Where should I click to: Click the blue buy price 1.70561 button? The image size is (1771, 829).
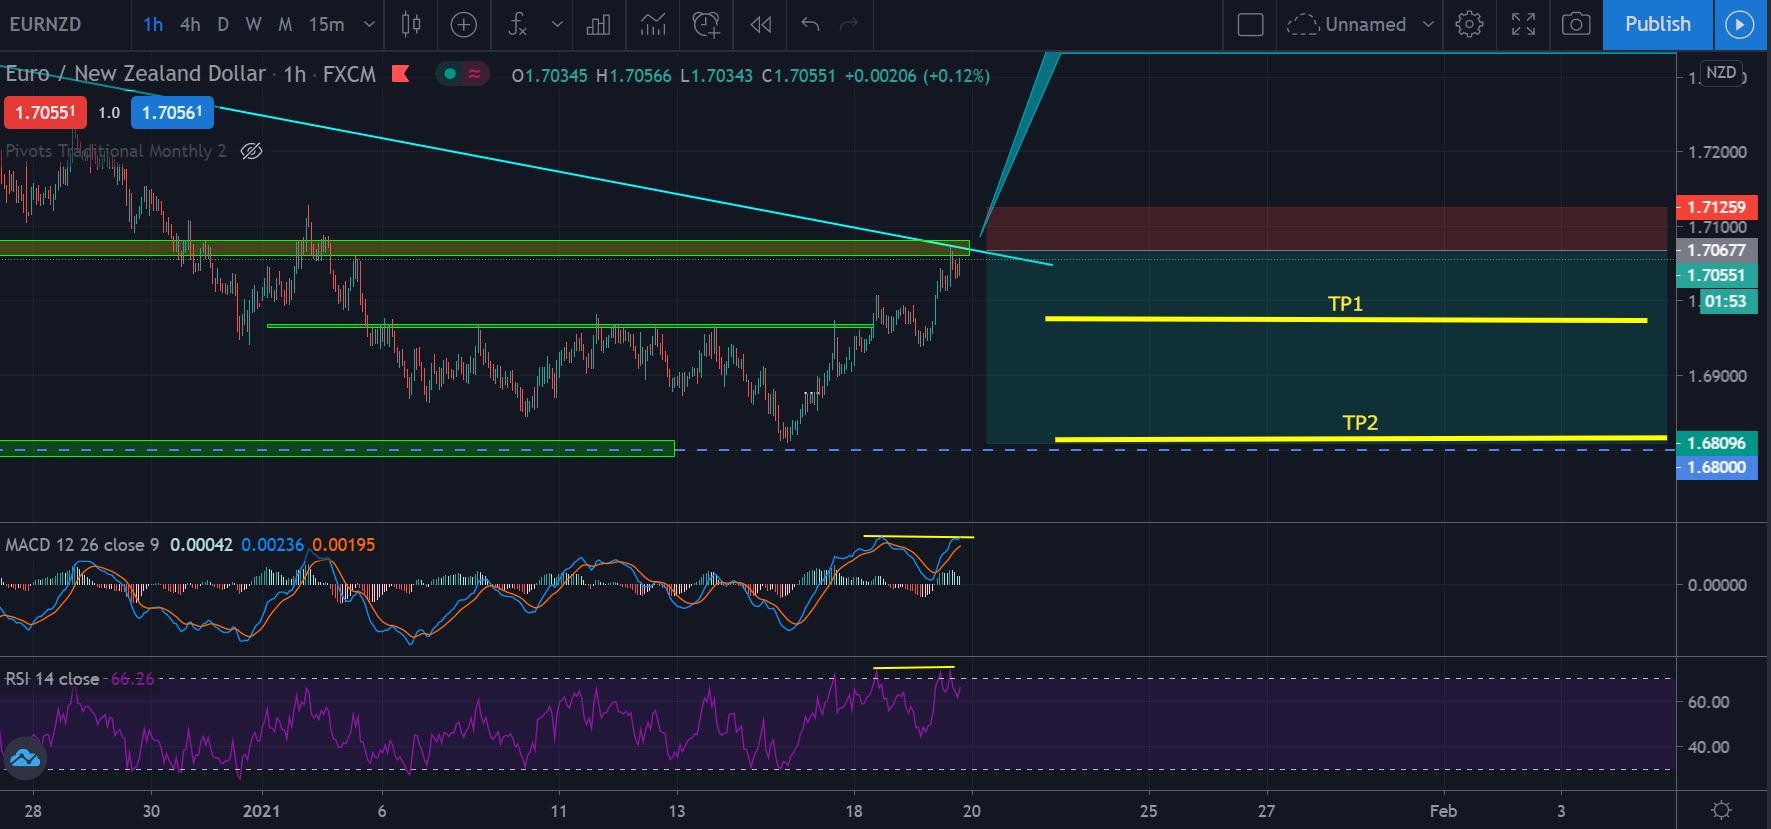pyautogui.click(x=172, y=112)
